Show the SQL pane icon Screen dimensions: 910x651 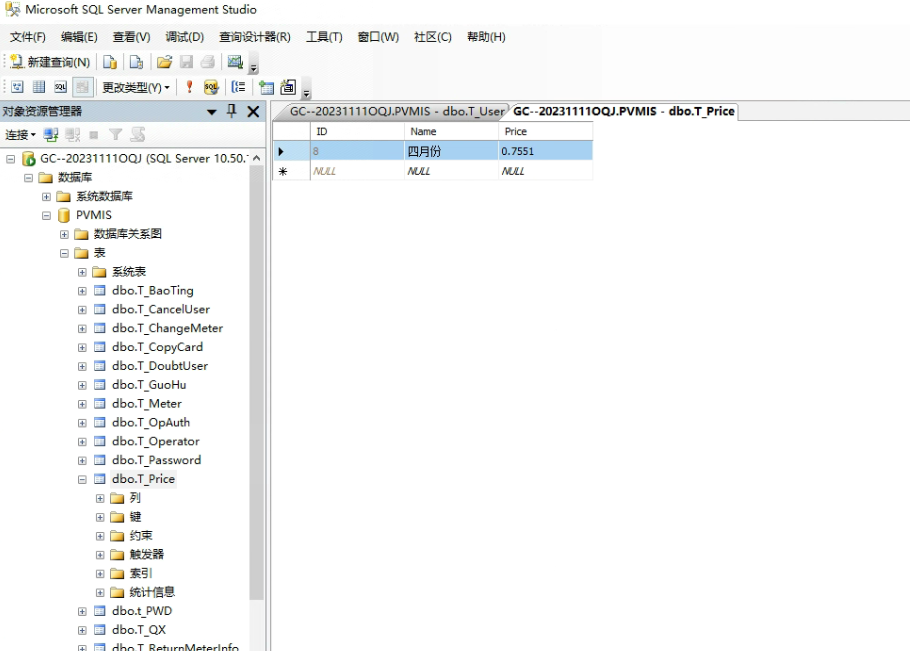(x=60, y=87)
